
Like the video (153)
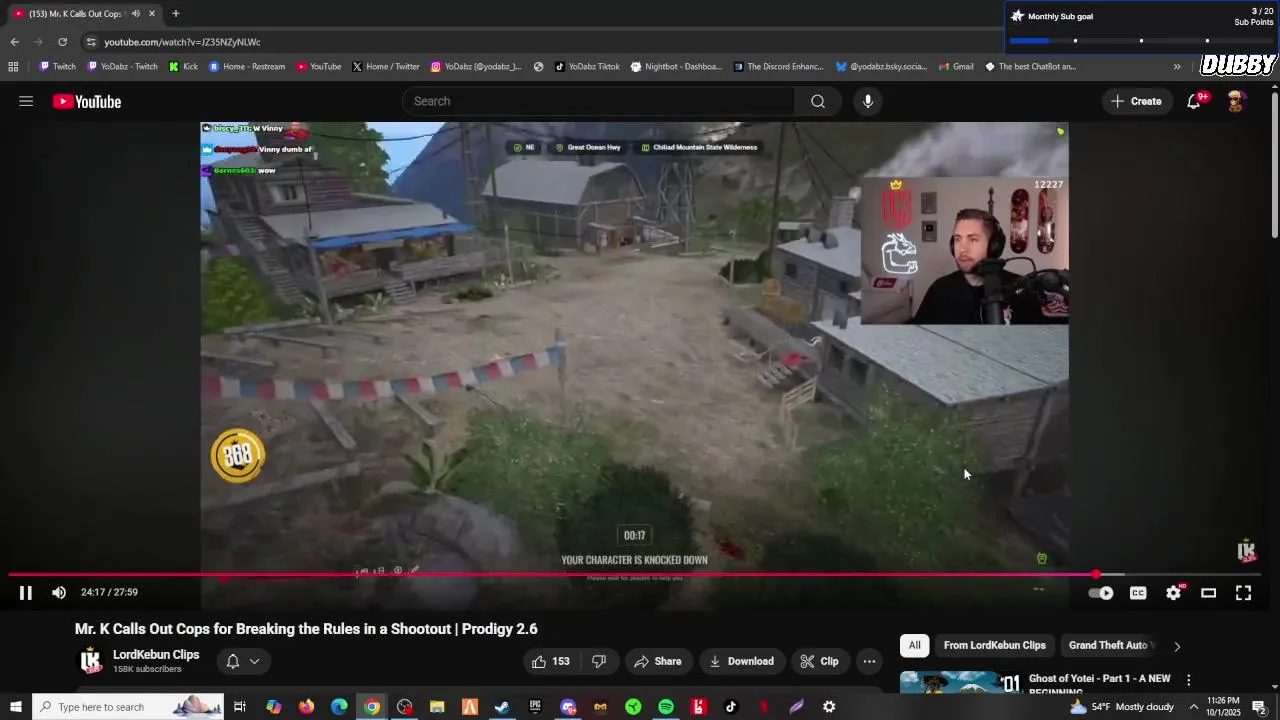550,661
